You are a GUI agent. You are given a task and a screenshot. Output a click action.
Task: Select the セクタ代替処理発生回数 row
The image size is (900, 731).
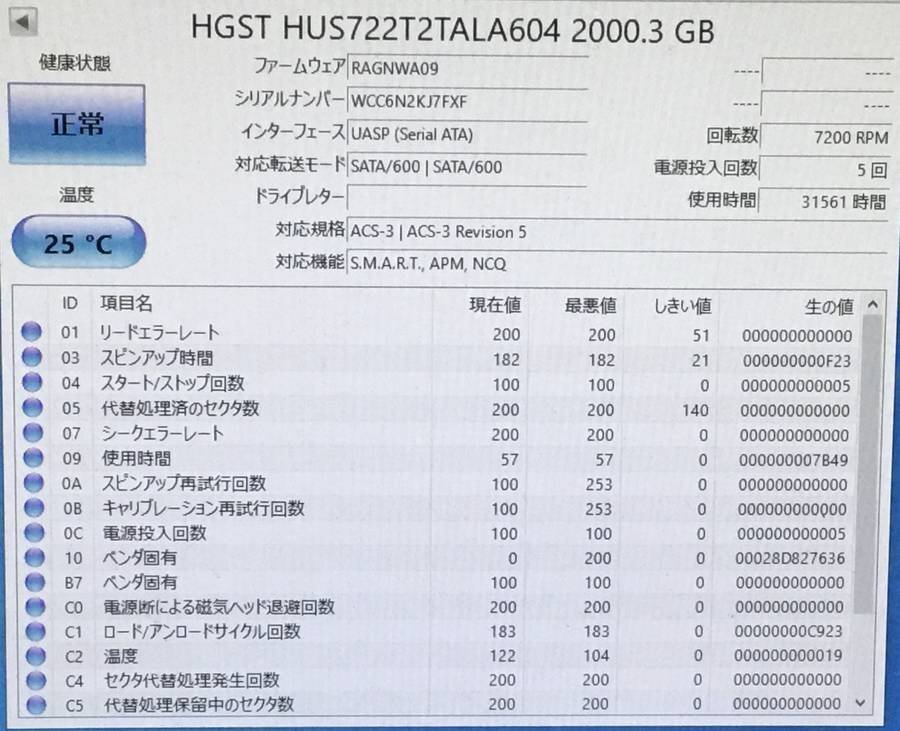pos(437,681)
